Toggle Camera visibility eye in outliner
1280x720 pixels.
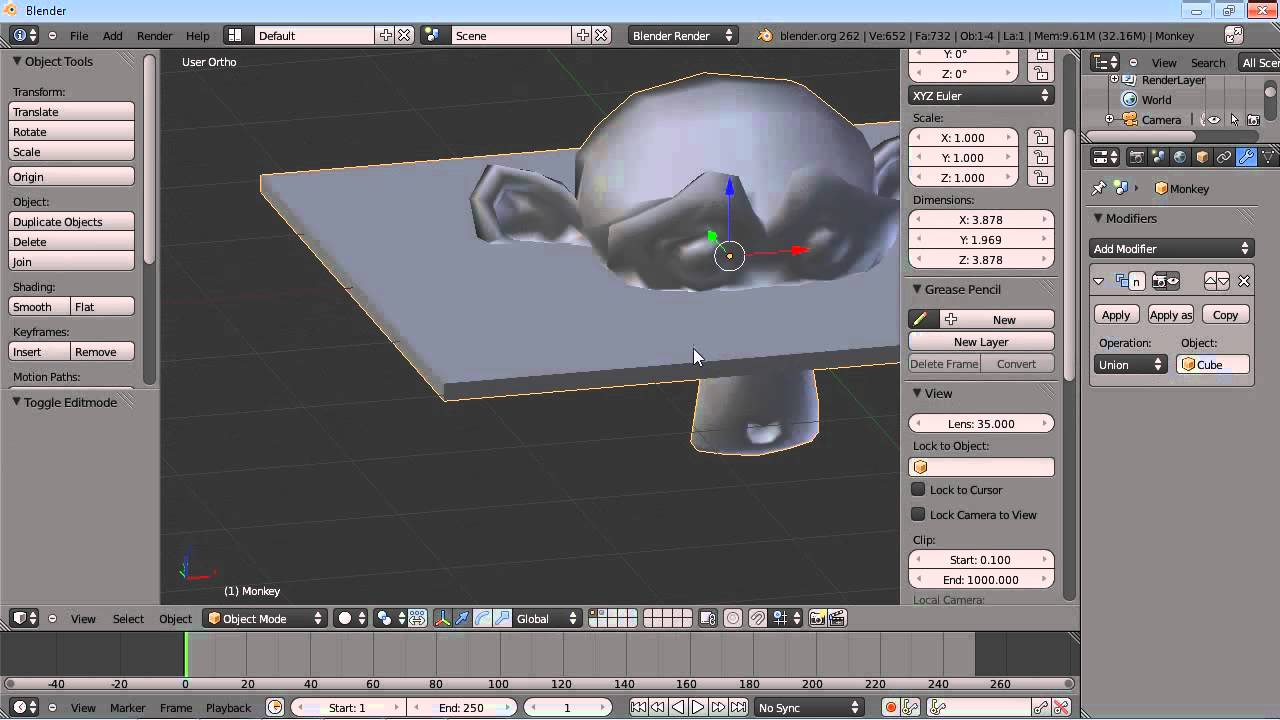(1214, 120)
